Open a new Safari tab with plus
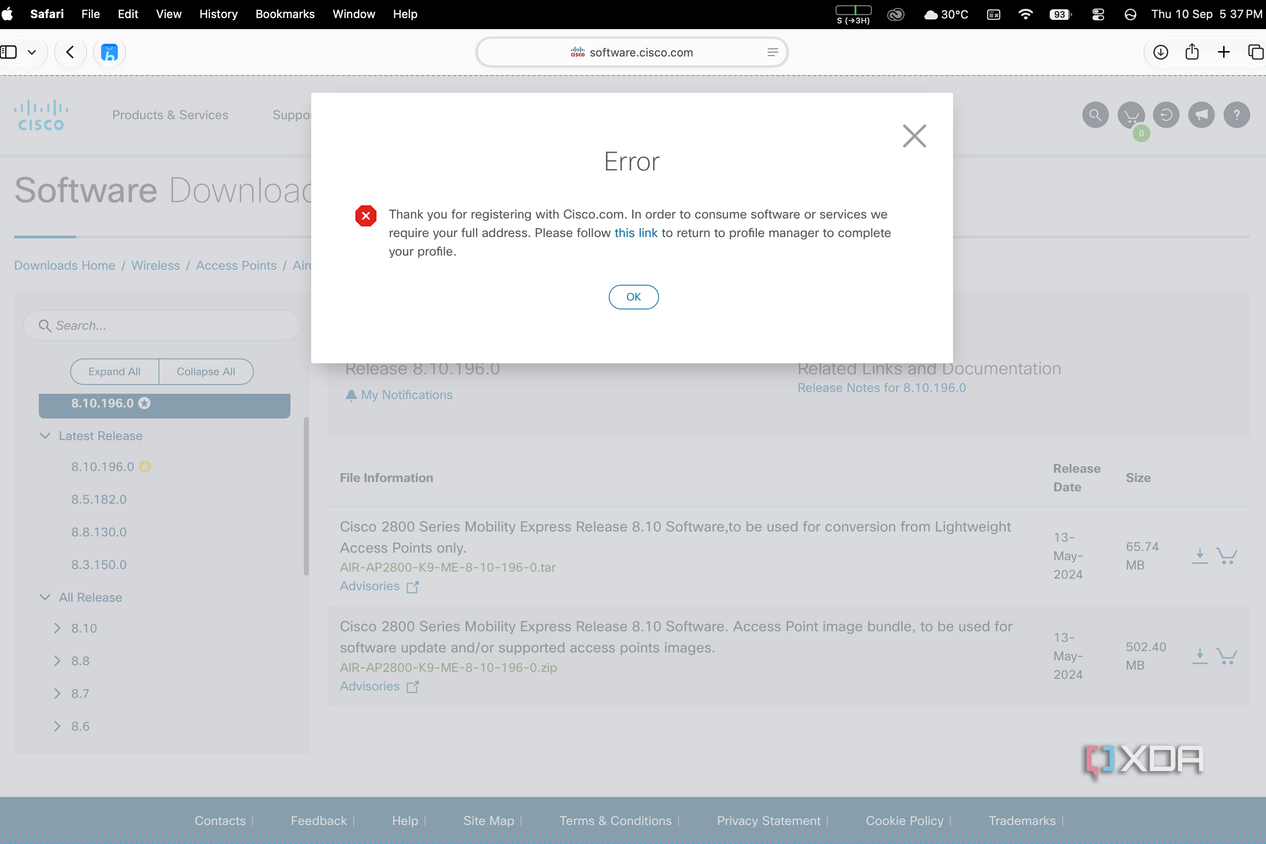Screen dimensions: 1266x844 click(1224, 52)
